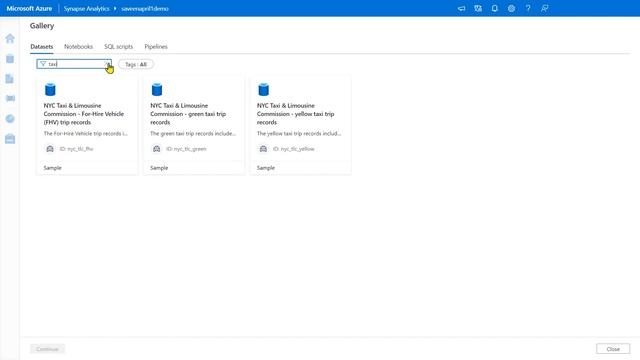640x360 pixels.
Task: Switch to the Datasets tab
Action: click(x=42, y=47)
